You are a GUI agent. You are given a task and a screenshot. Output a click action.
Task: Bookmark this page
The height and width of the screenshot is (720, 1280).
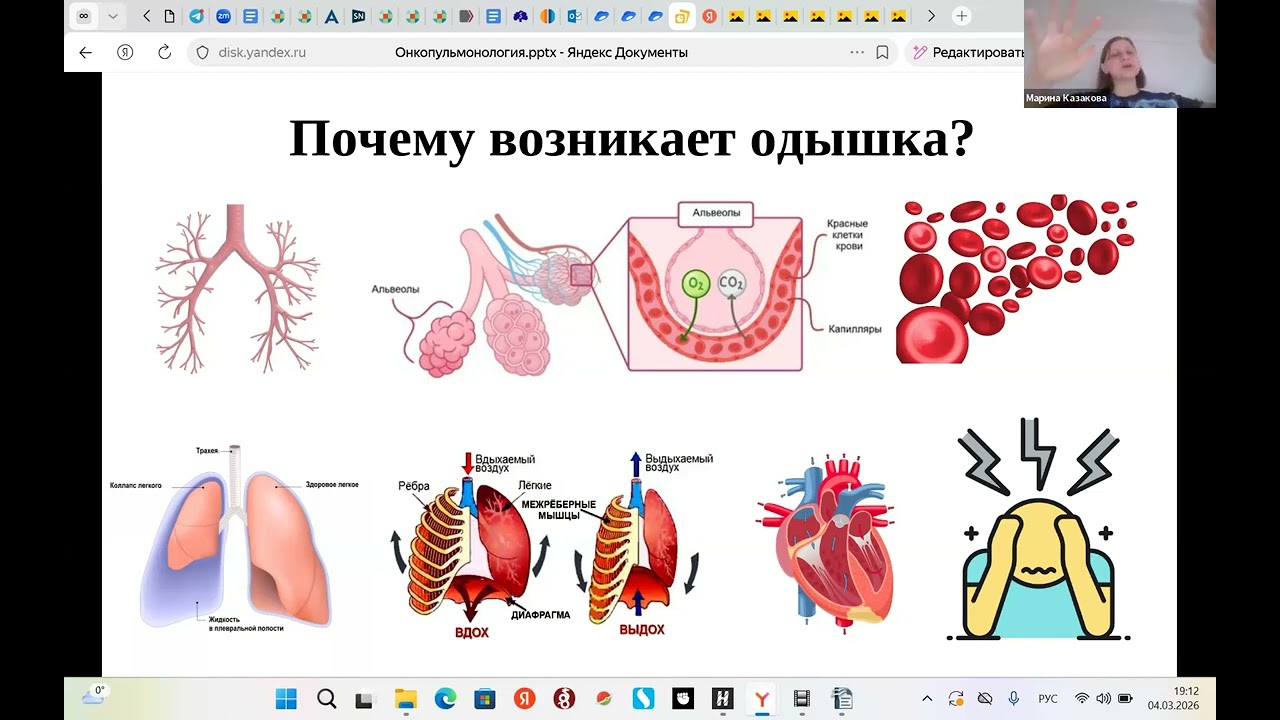[x=882, y=53]
